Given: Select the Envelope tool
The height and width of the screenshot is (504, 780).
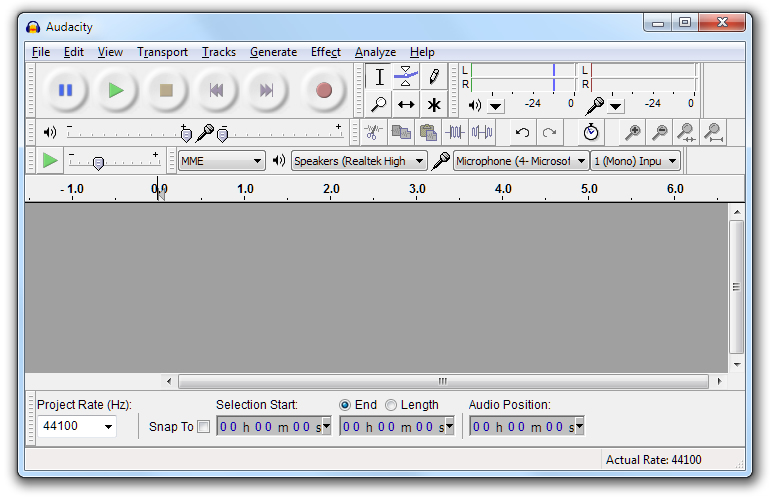Looking at the screenshot, I should pos(406,77).
